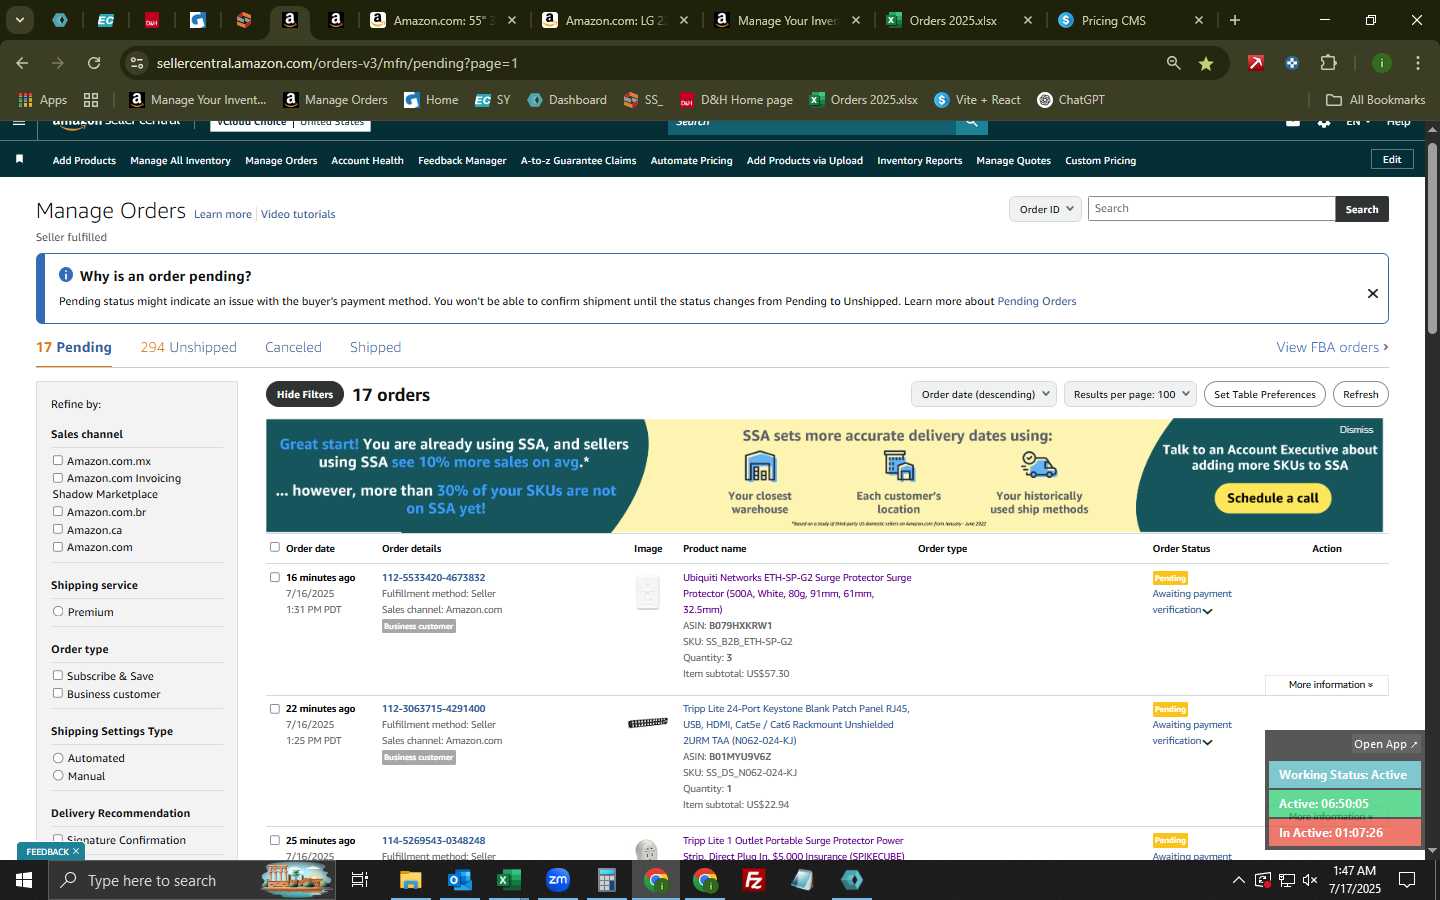Image resolution: width=1440 pixels, height=900 pixels.
Task: Click the Hide Filters button
Action: [305, 394]
